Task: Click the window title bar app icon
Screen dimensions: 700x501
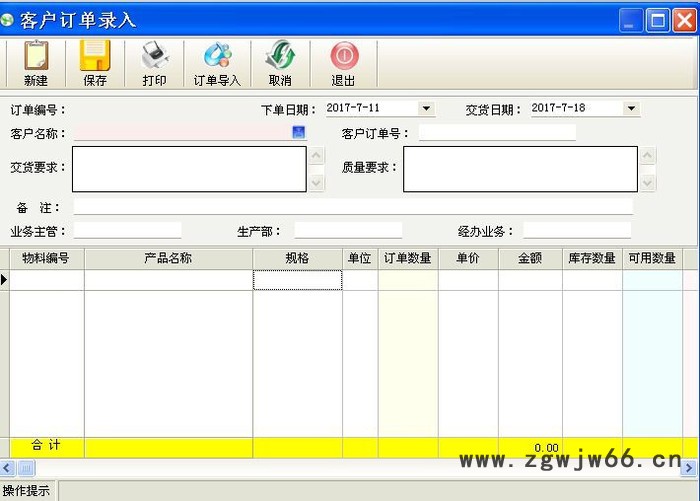Action: coord(7,20)
